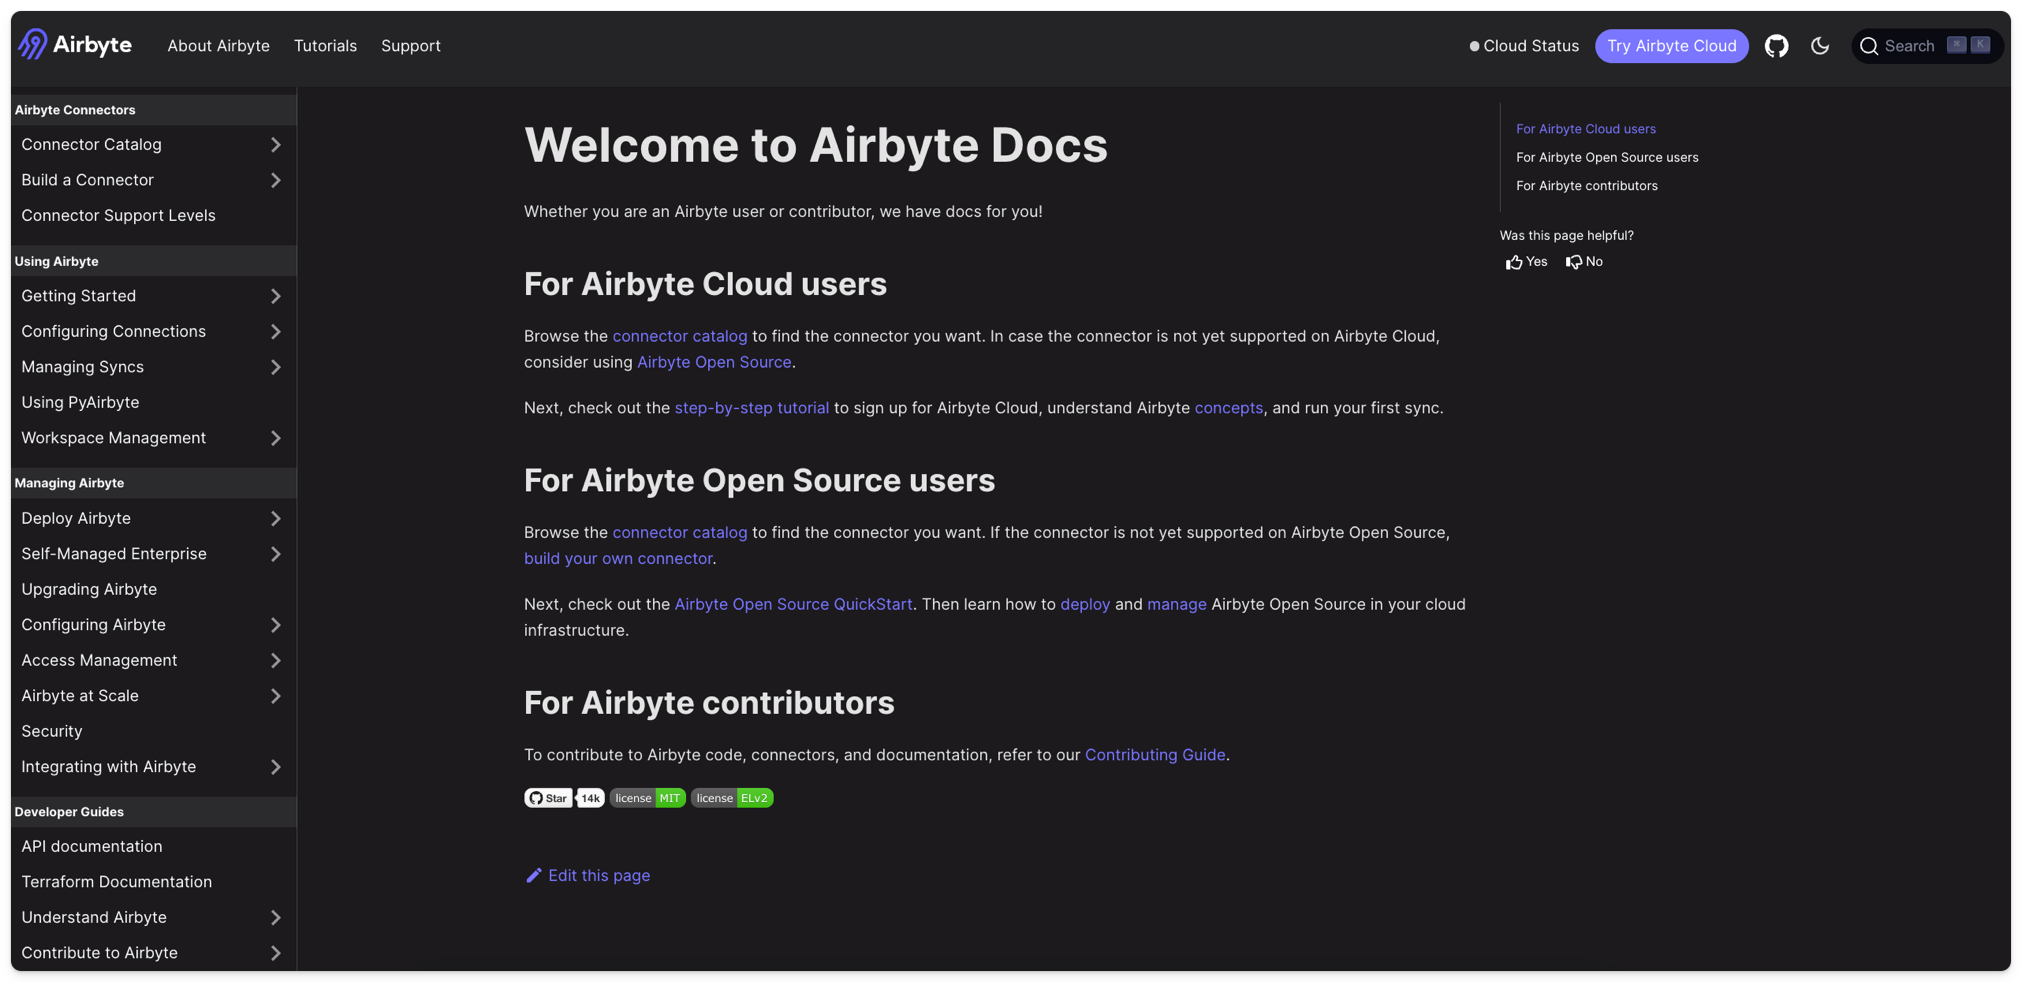The image size is (2022, 982).
Task: Jump to For Airbyte contributors in TOC
Action: coord(1586,186)
